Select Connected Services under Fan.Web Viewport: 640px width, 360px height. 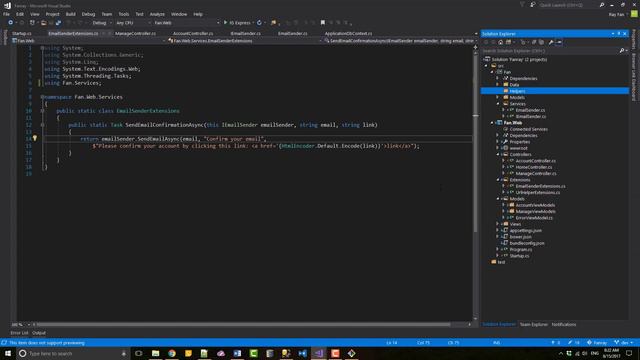[x=528, y=129]
